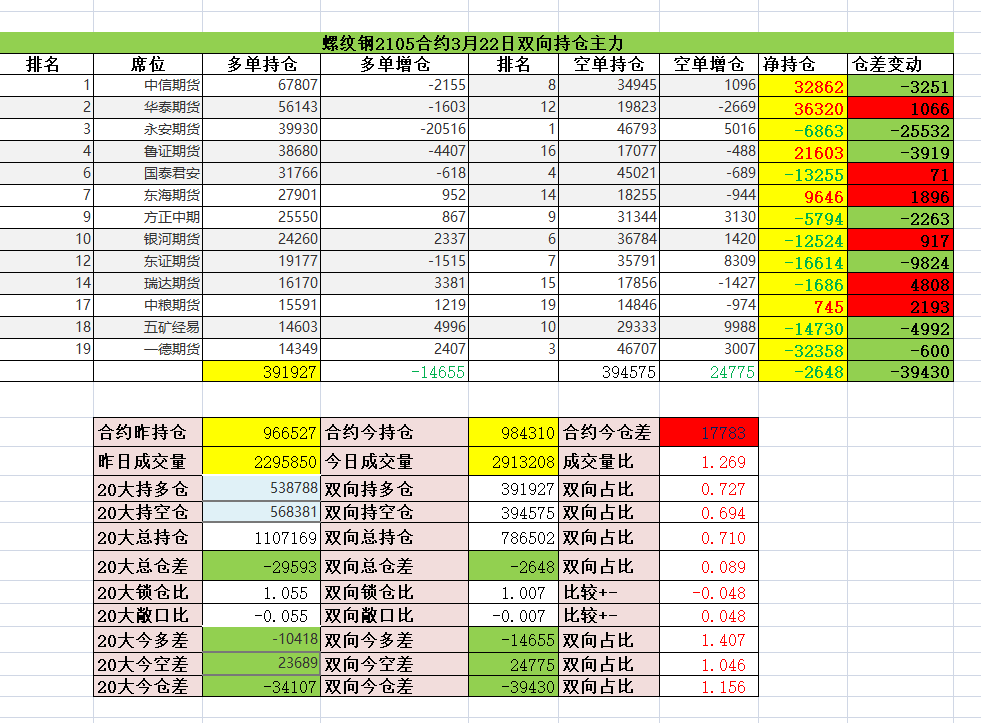Click the 国泰君安 seat cell
The image size is (981, 723).
coord(148,174)
